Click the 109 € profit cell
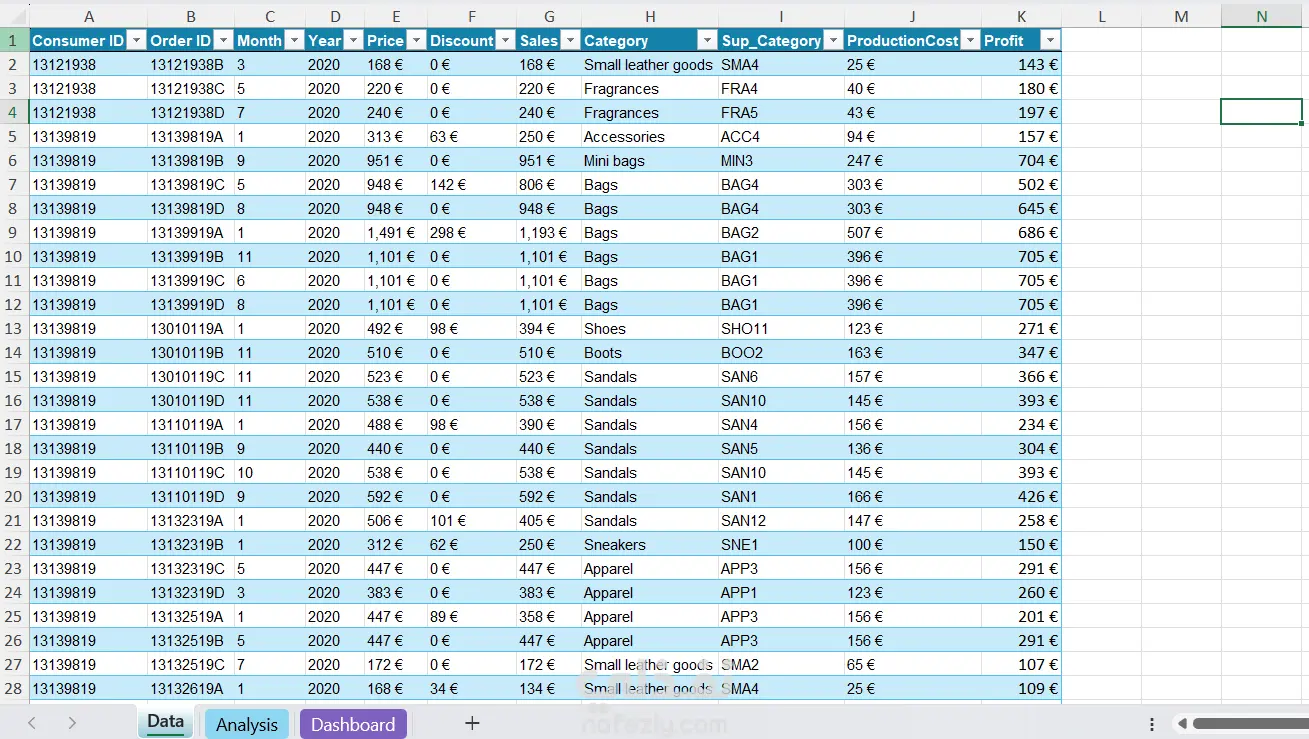 pos(1021,689)
